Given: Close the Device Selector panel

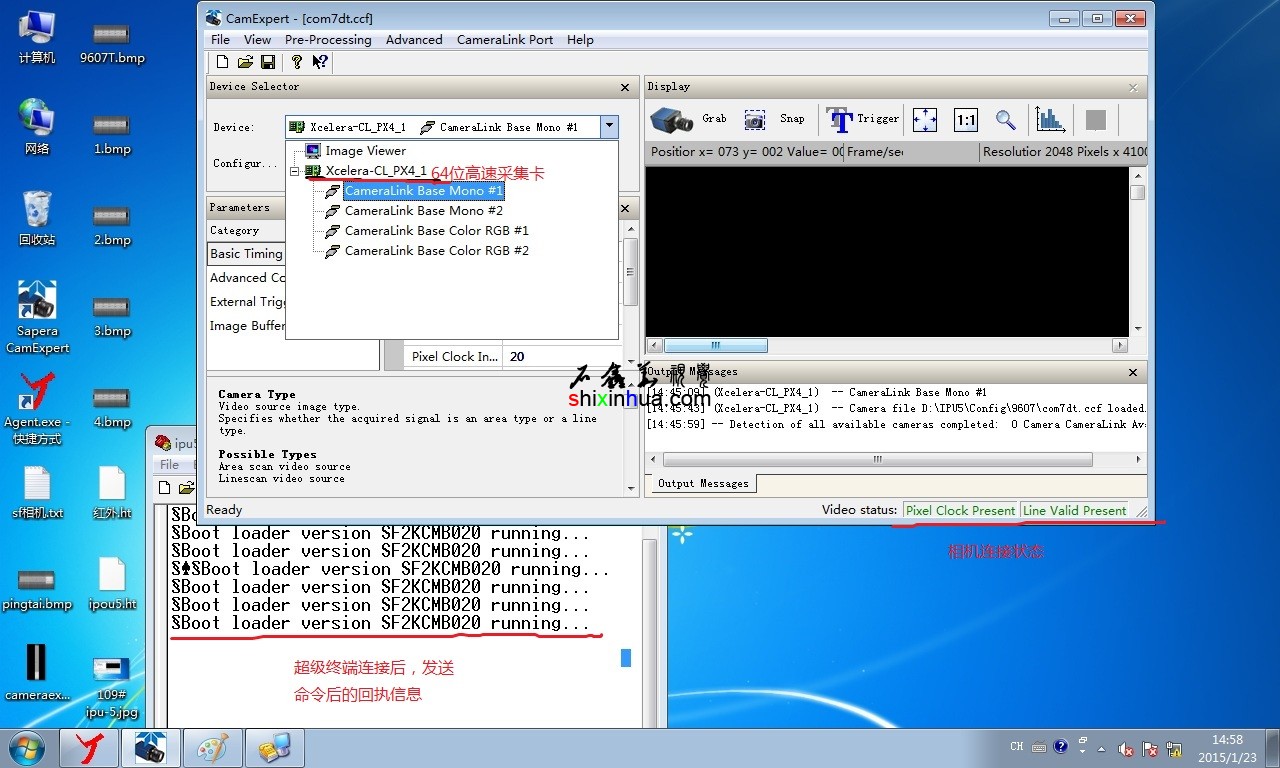Looking at the screenshot, I should click(x=625, y=88).
